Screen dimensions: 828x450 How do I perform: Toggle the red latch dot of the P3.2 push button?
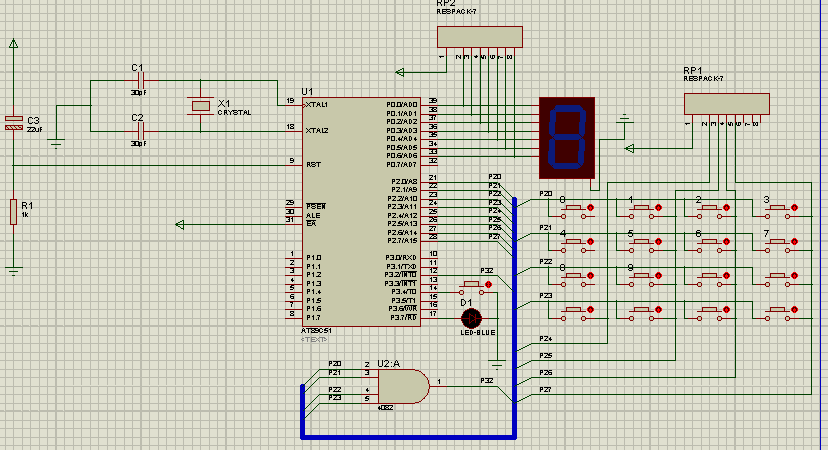pyautogui.click(x=488, y=284)
